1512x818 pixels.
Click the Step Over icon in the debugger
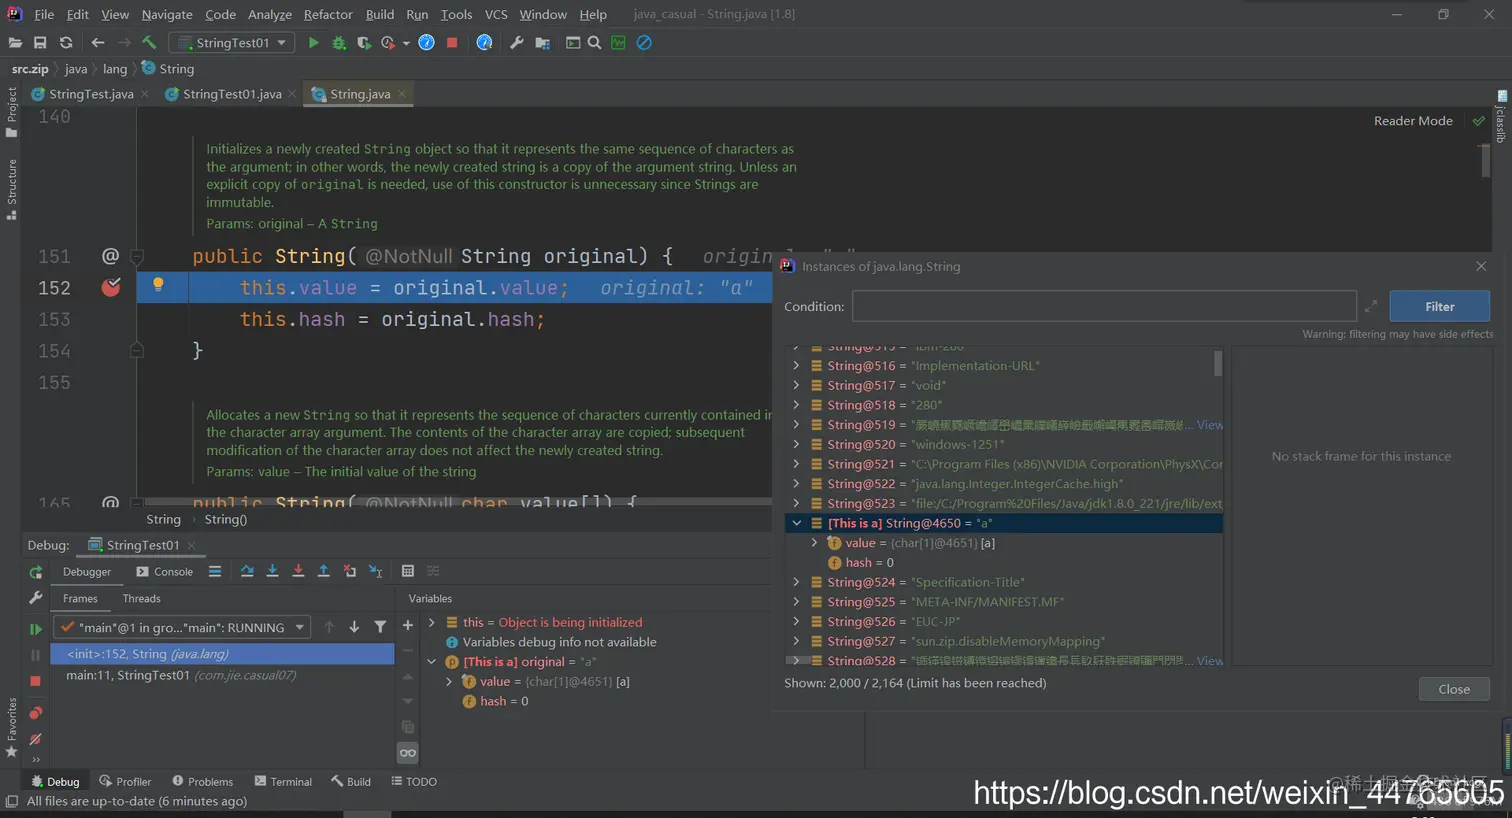pos(247,571)
